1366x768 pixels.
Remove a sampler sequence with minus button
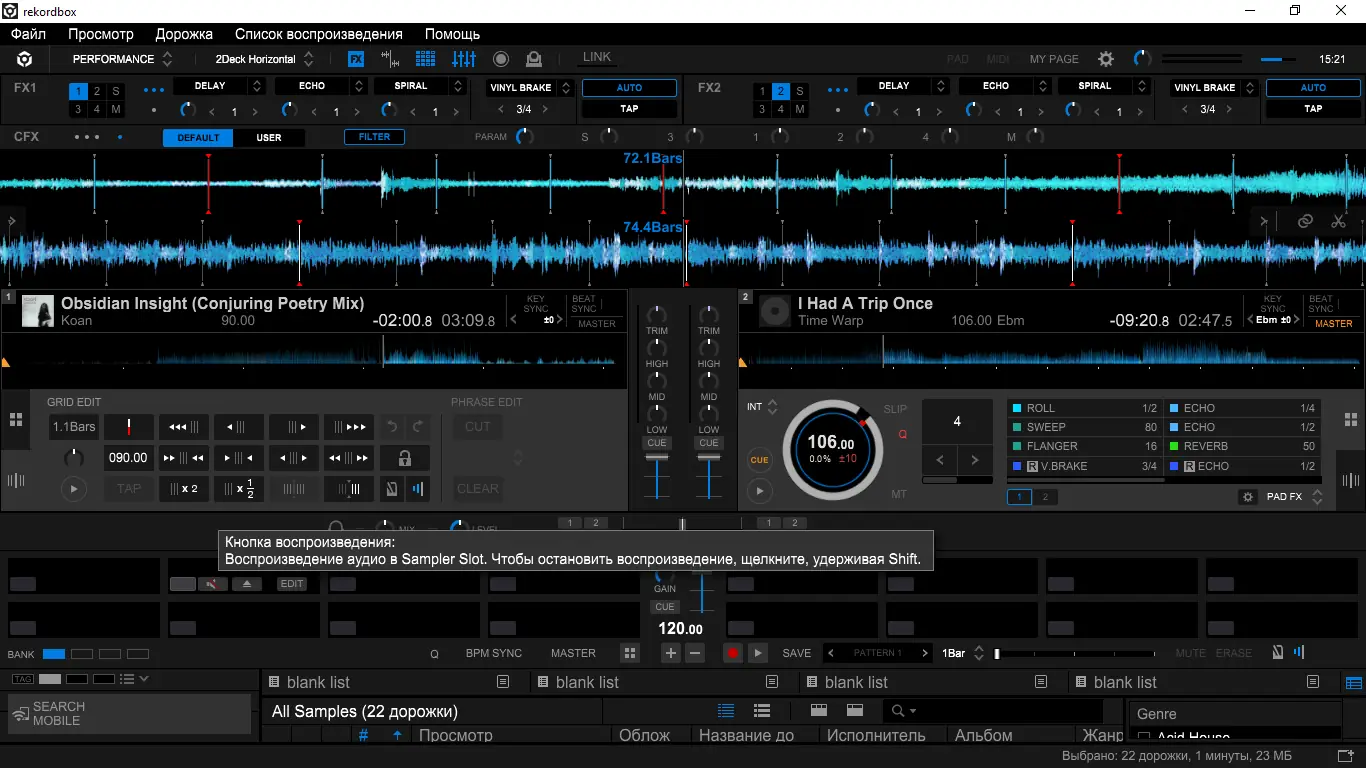point(695,653)
